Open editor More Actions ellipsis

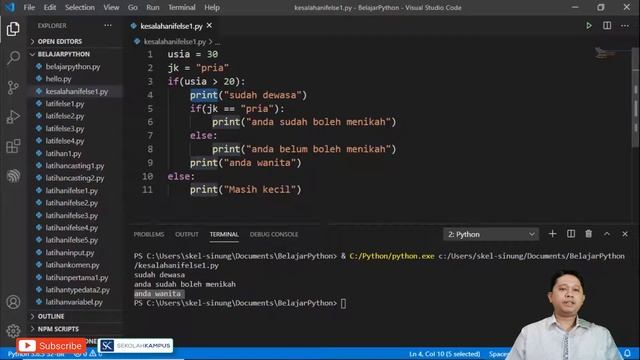click(625, 26)
